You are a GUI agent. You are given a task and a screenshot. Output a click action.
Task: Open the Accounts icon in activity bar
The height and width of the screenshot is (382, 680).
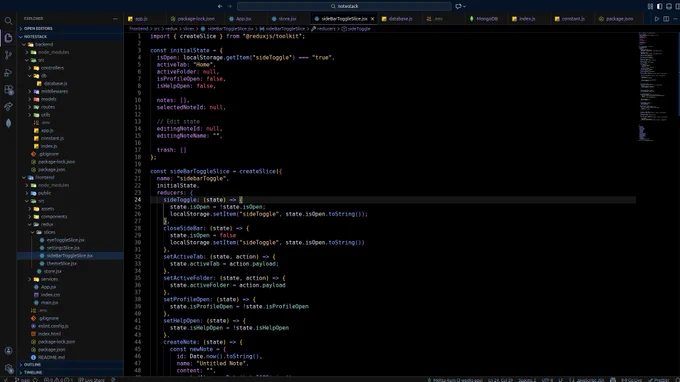click(x=8, y=351)
